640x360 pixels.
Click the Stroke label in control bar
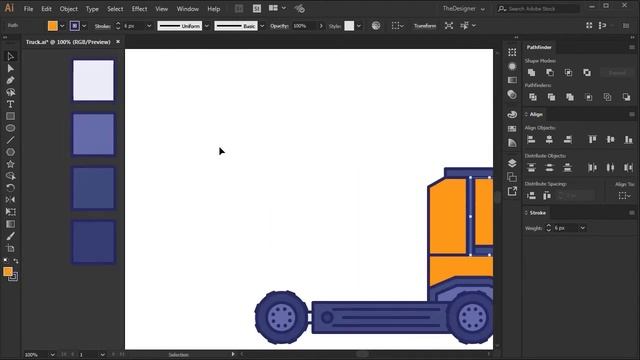pos(102,26)
